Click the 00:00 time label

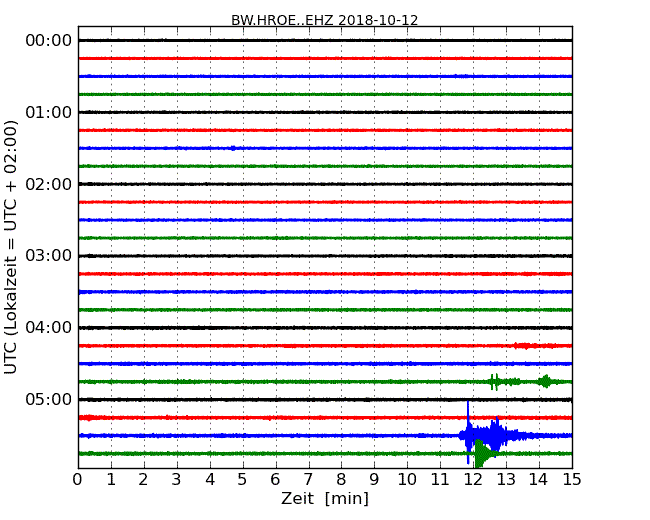point(49,41)
